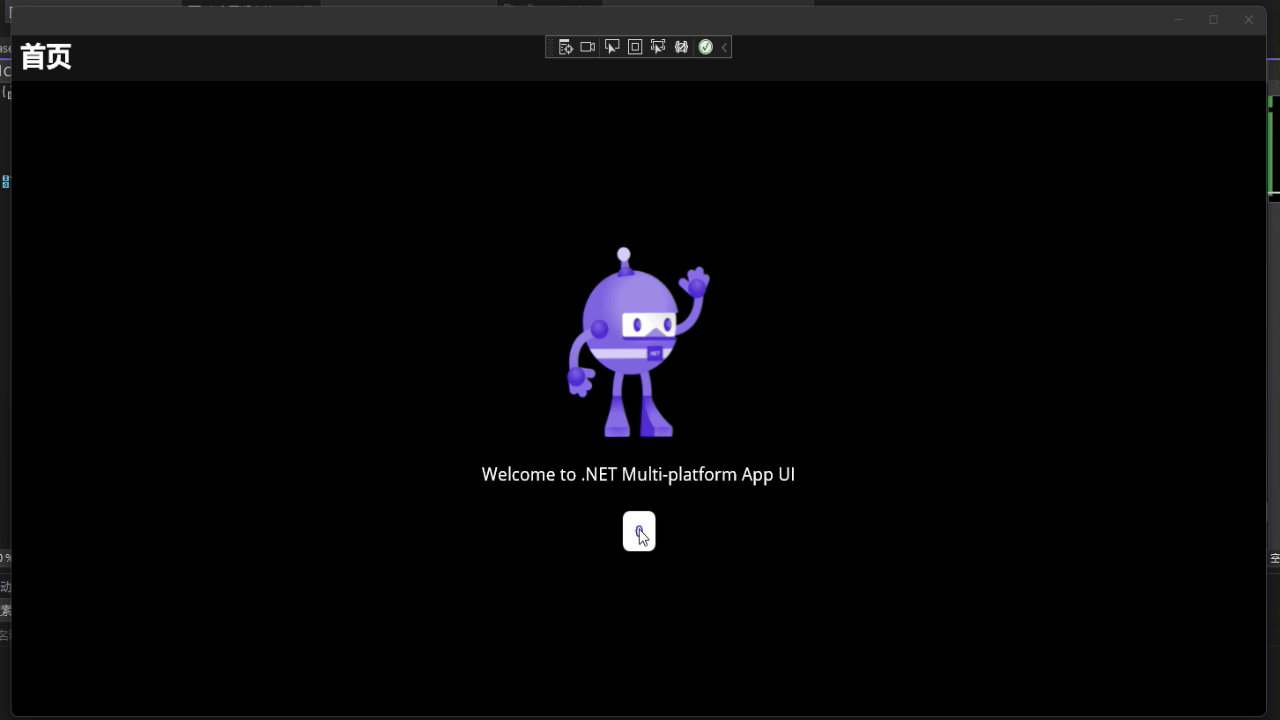The width and height of the screenshot is (1280, 720).
Task: Click the video camera icon in debug toolbar
Action: pyautogui.click(x=588, y=47)
